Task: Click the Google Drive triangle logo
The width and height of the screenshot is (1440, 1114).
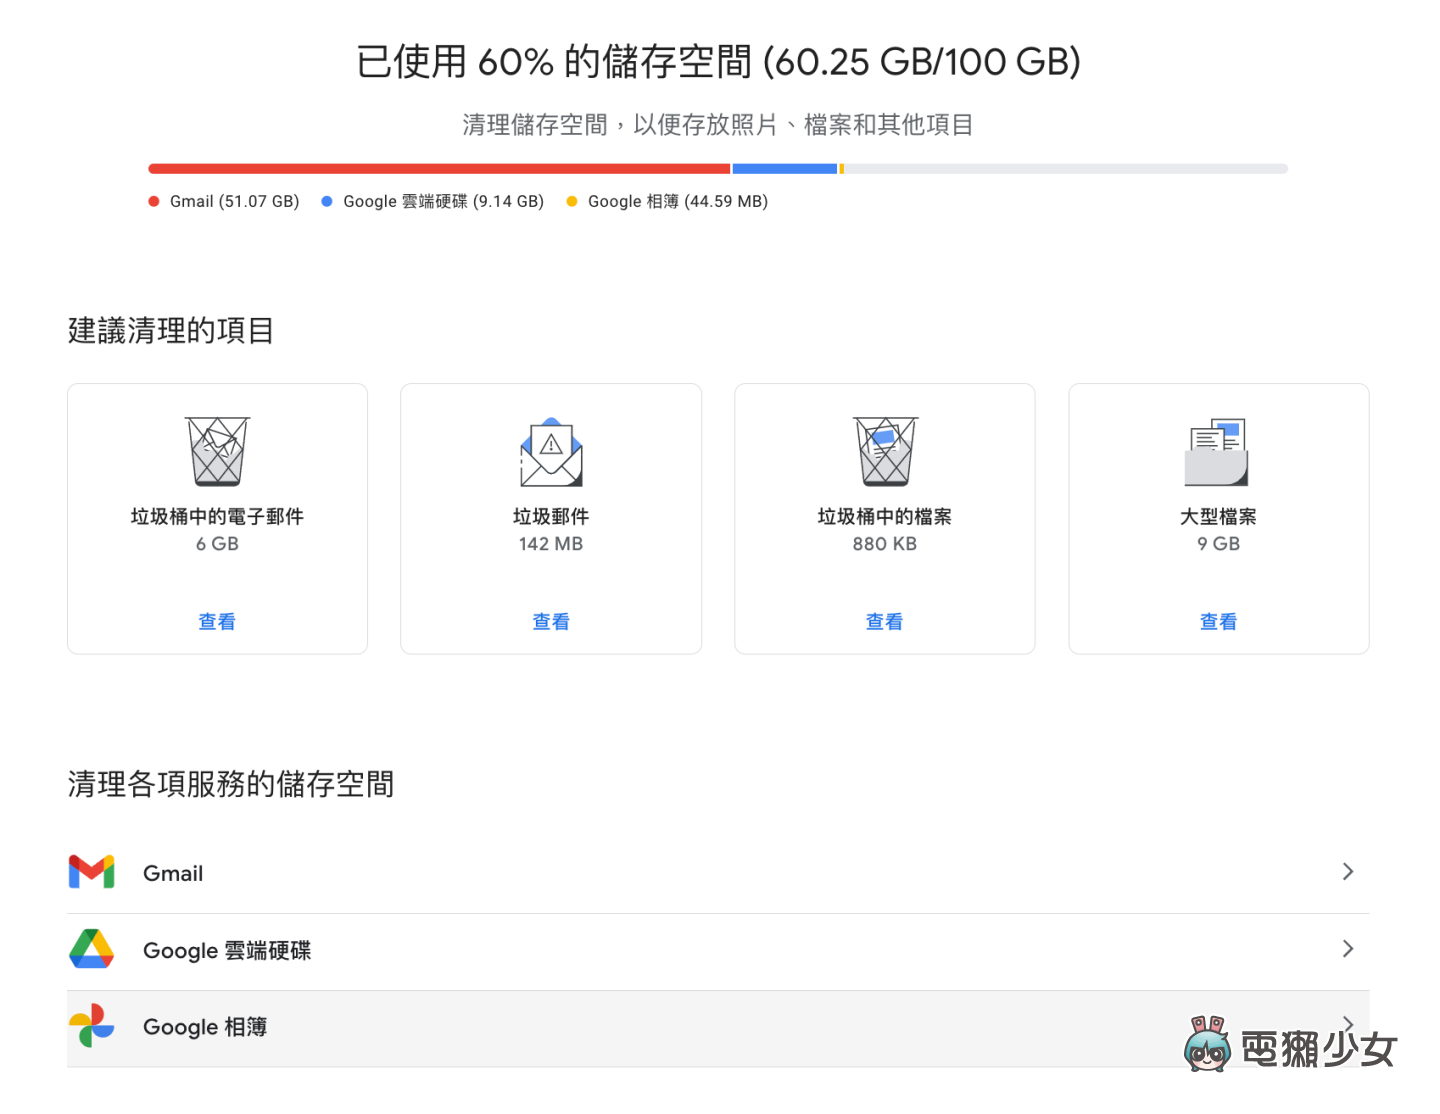Action: click(91, 949)
